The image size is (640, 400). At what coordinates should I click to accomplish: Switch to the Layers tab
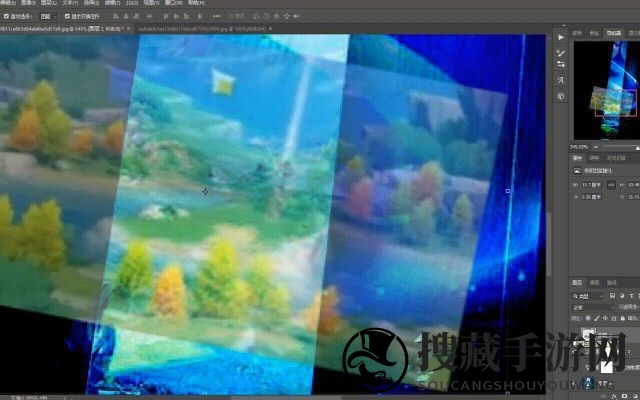(x=578, y=282)
